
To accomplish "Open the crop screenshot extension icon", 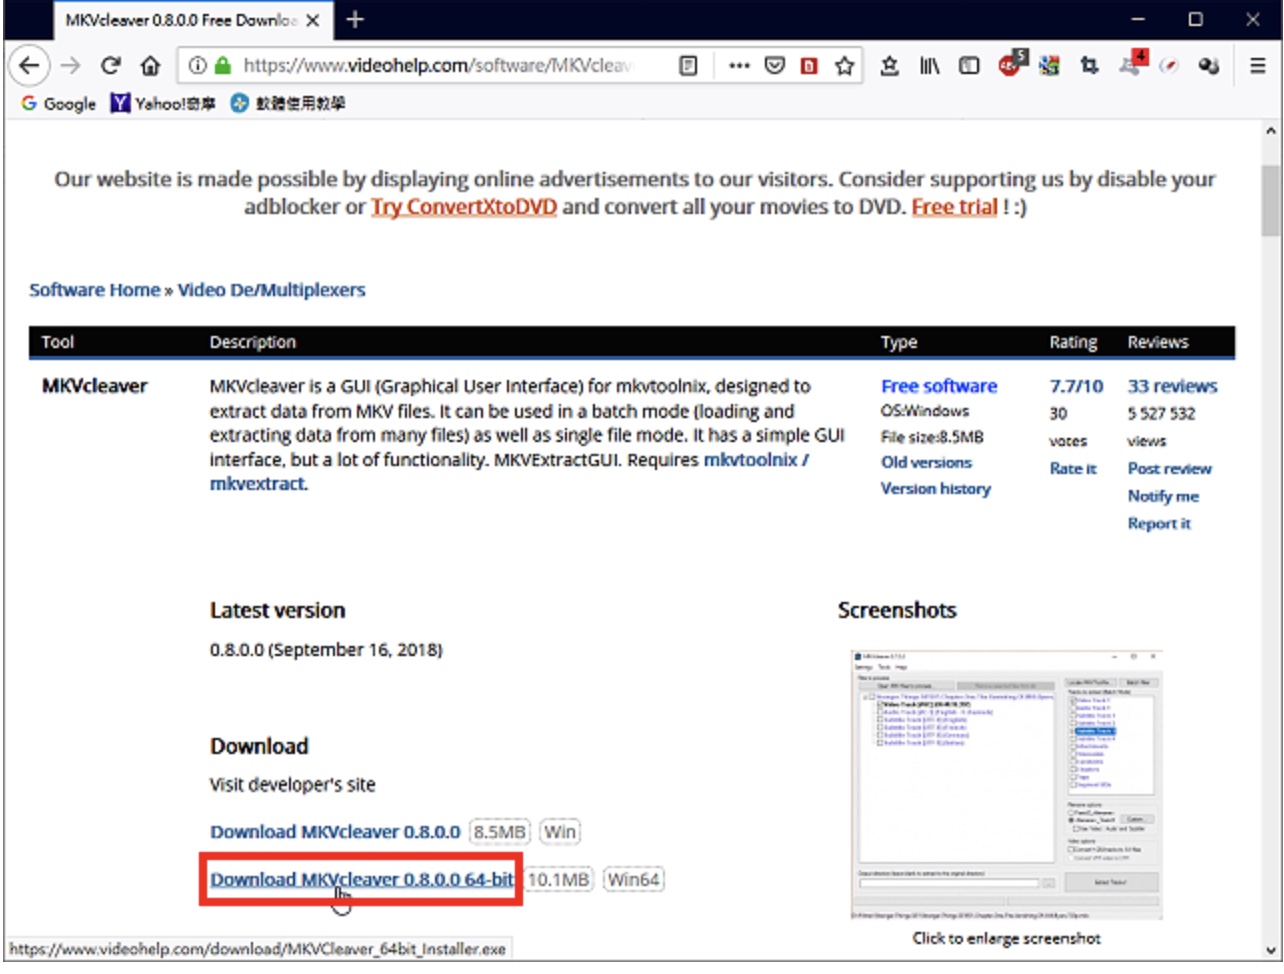I will [1089, 66].
